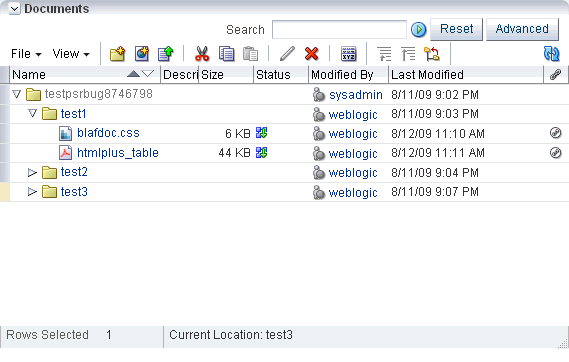
Task: Click the link column header icon
Action: coord(556,74)
